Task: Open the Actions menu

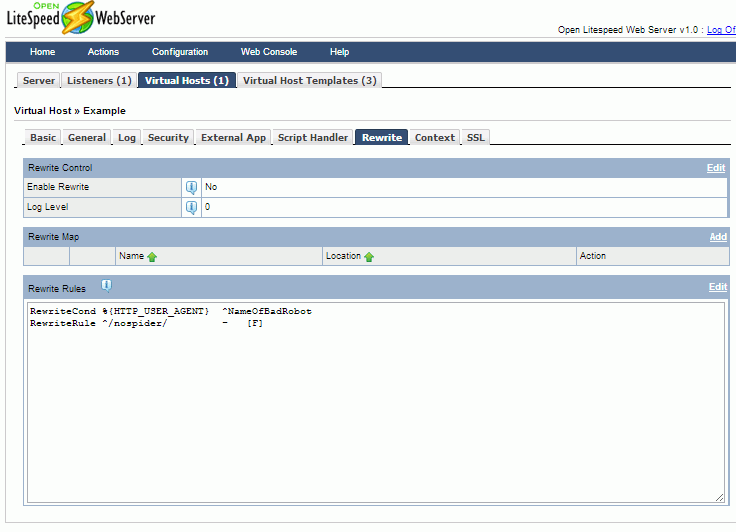Action: click(103, 52)
